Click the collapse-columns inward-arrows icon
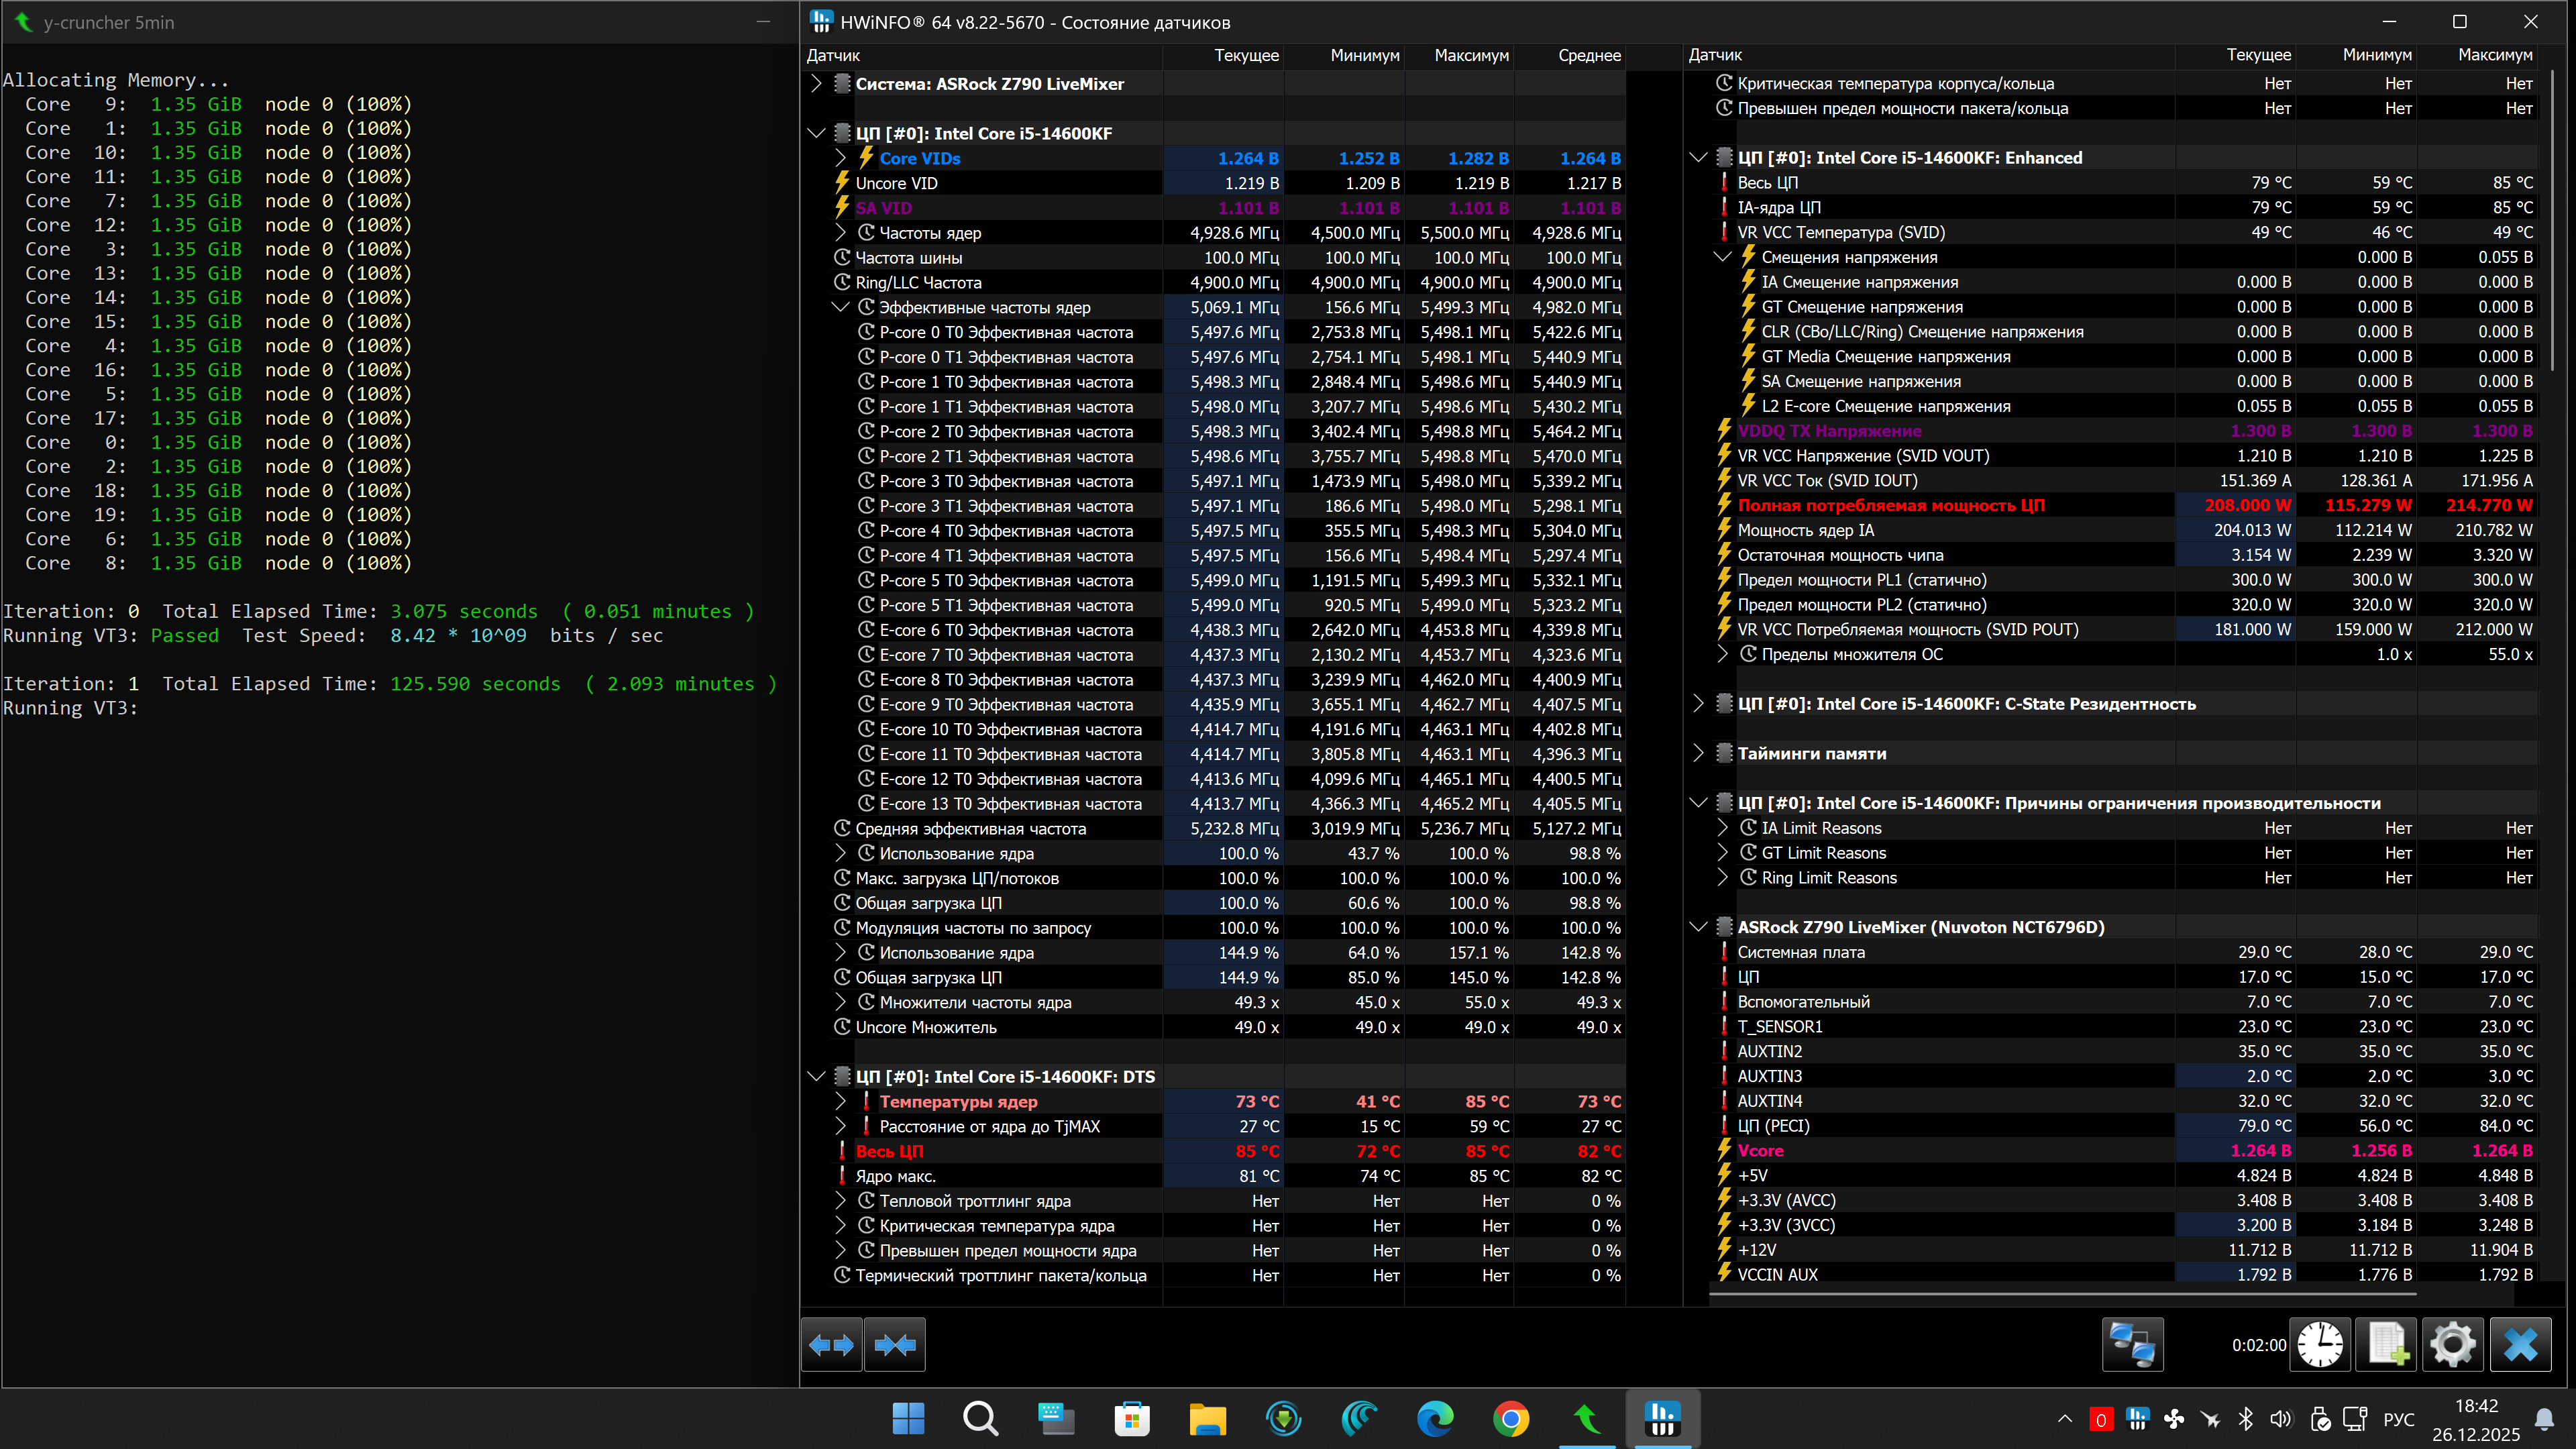The height and width of the screenshot is (1449, 2576). (x=895, y=1345)
